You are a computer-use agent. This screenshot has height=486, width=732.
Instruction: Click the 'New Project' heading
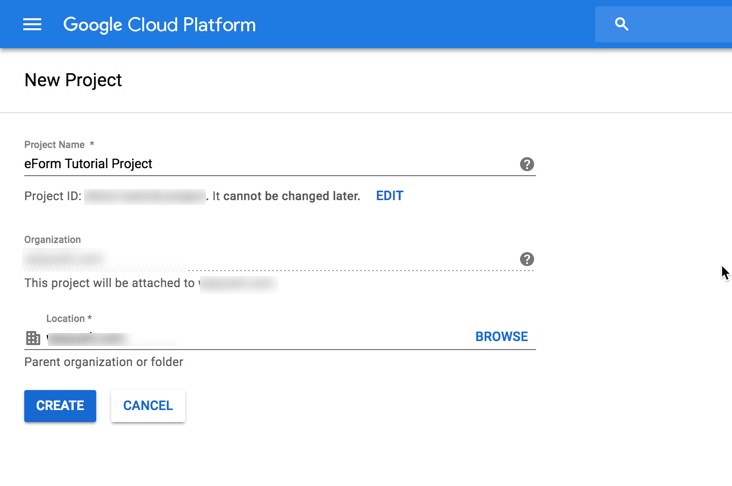[73, 80]
